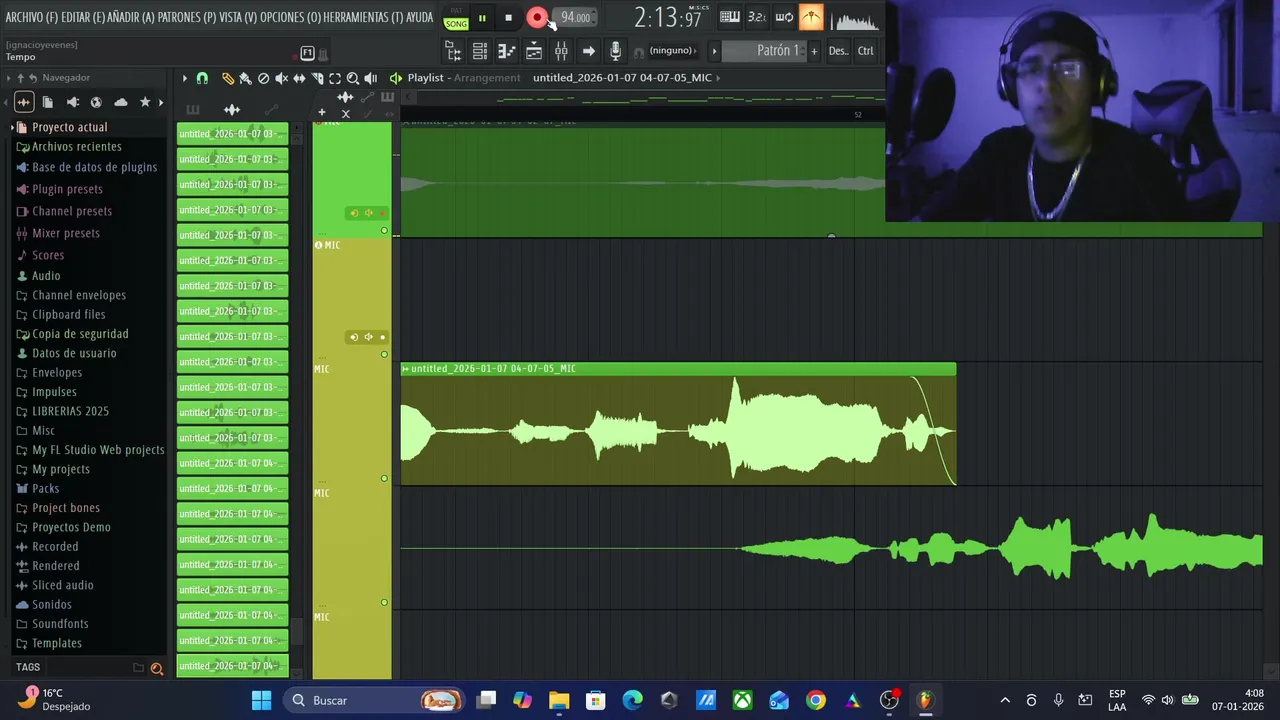Open Windows Start menu

[x=261, y=700]
